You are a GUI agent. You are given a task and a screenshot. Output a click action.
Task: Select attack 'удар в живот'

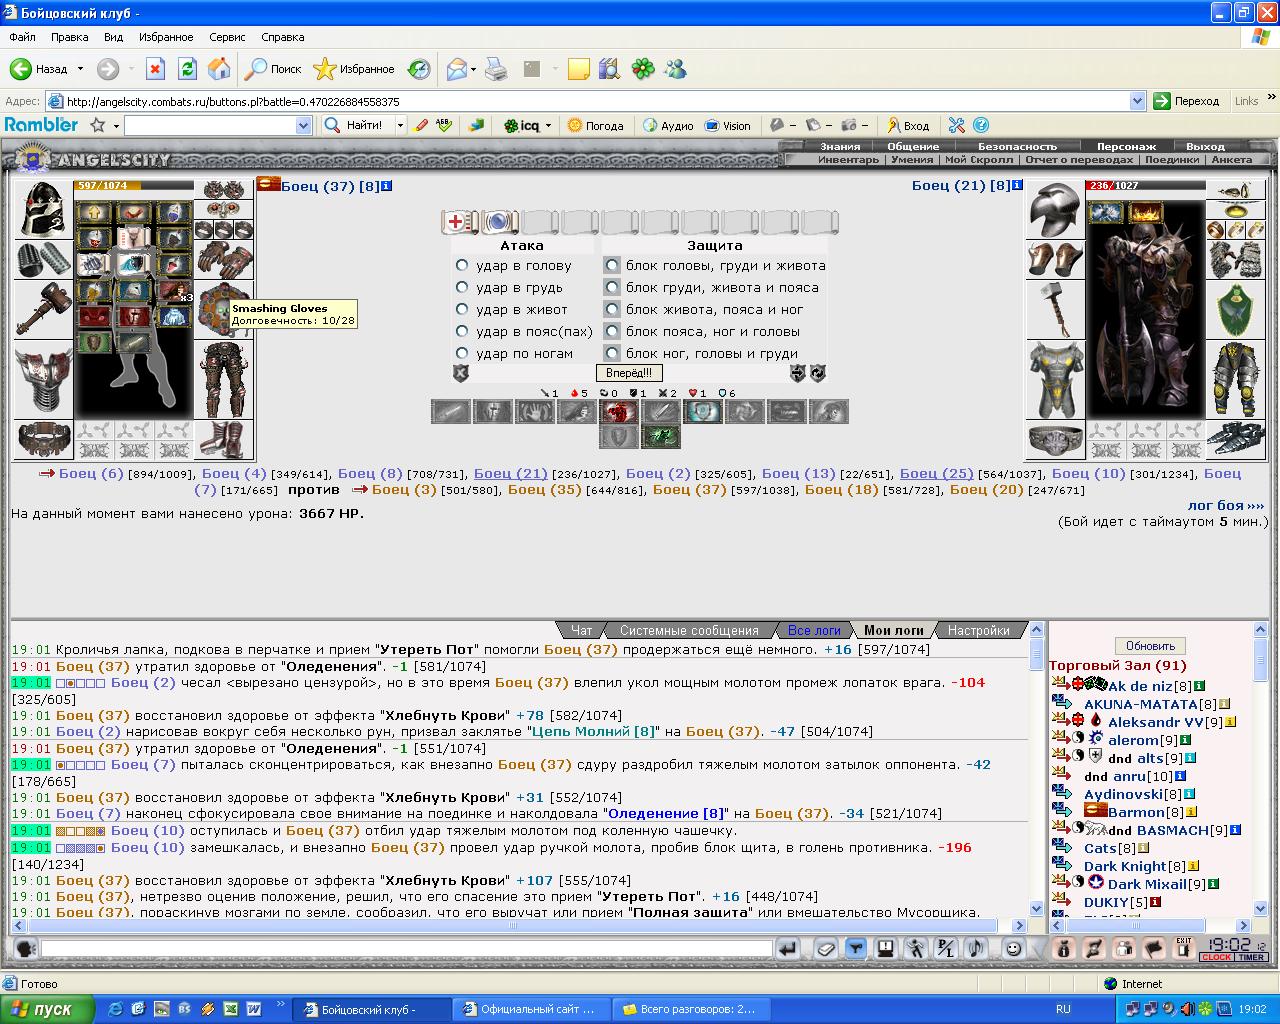coord(462,309)
